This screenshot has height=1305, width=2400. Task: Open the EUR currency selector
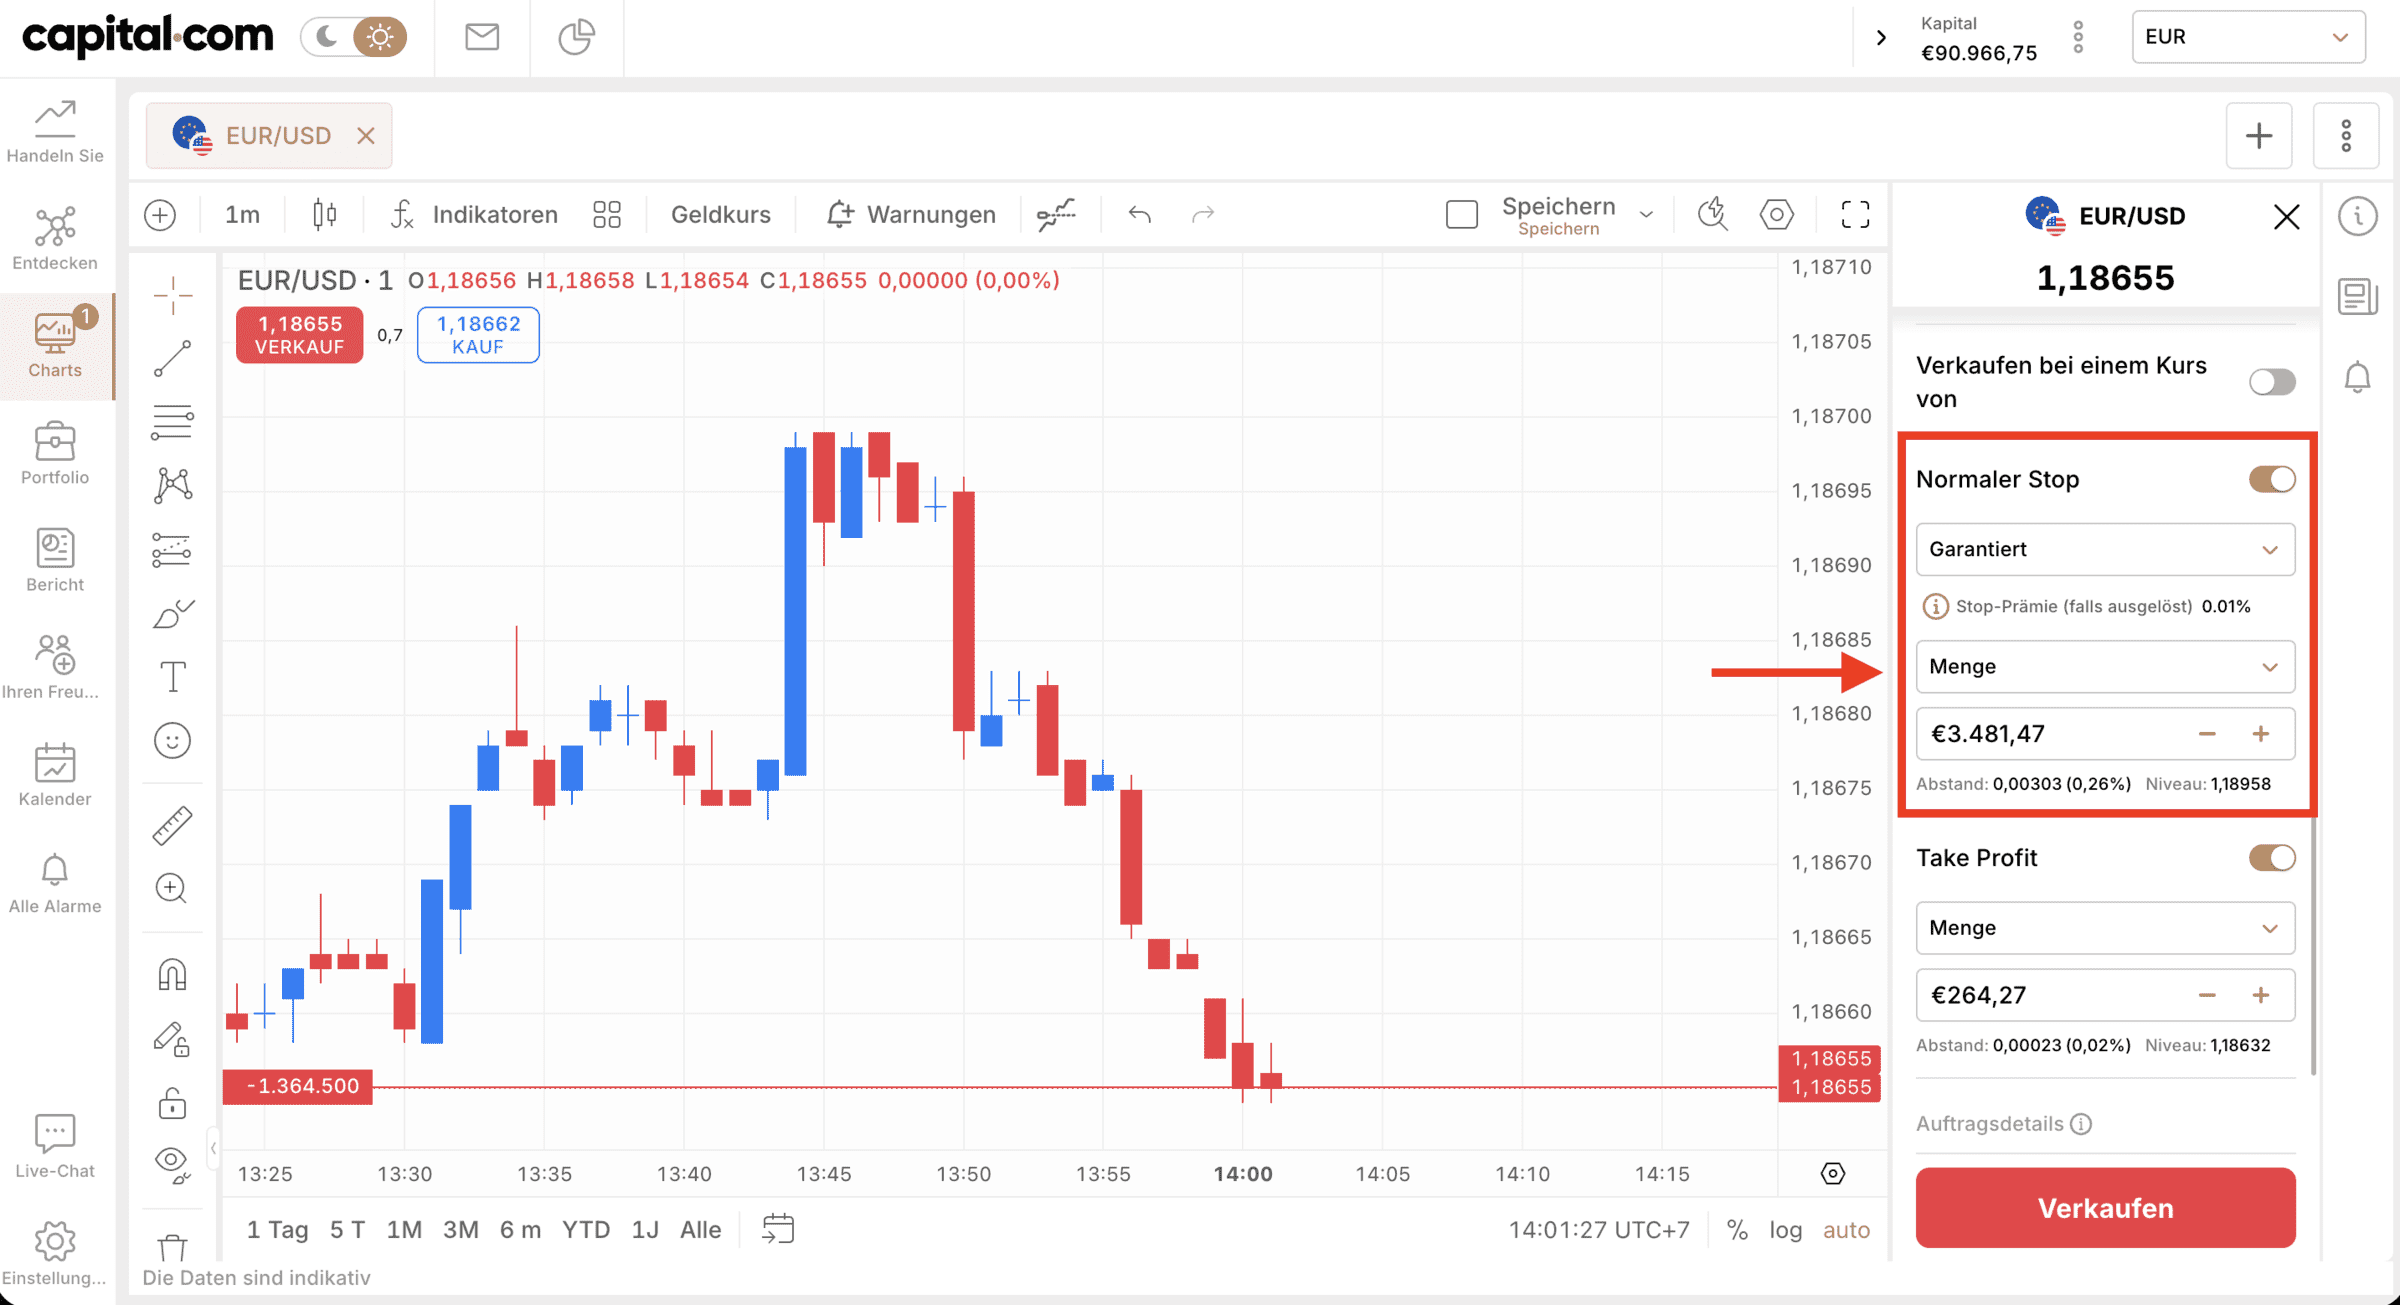tap(2247, 36)
